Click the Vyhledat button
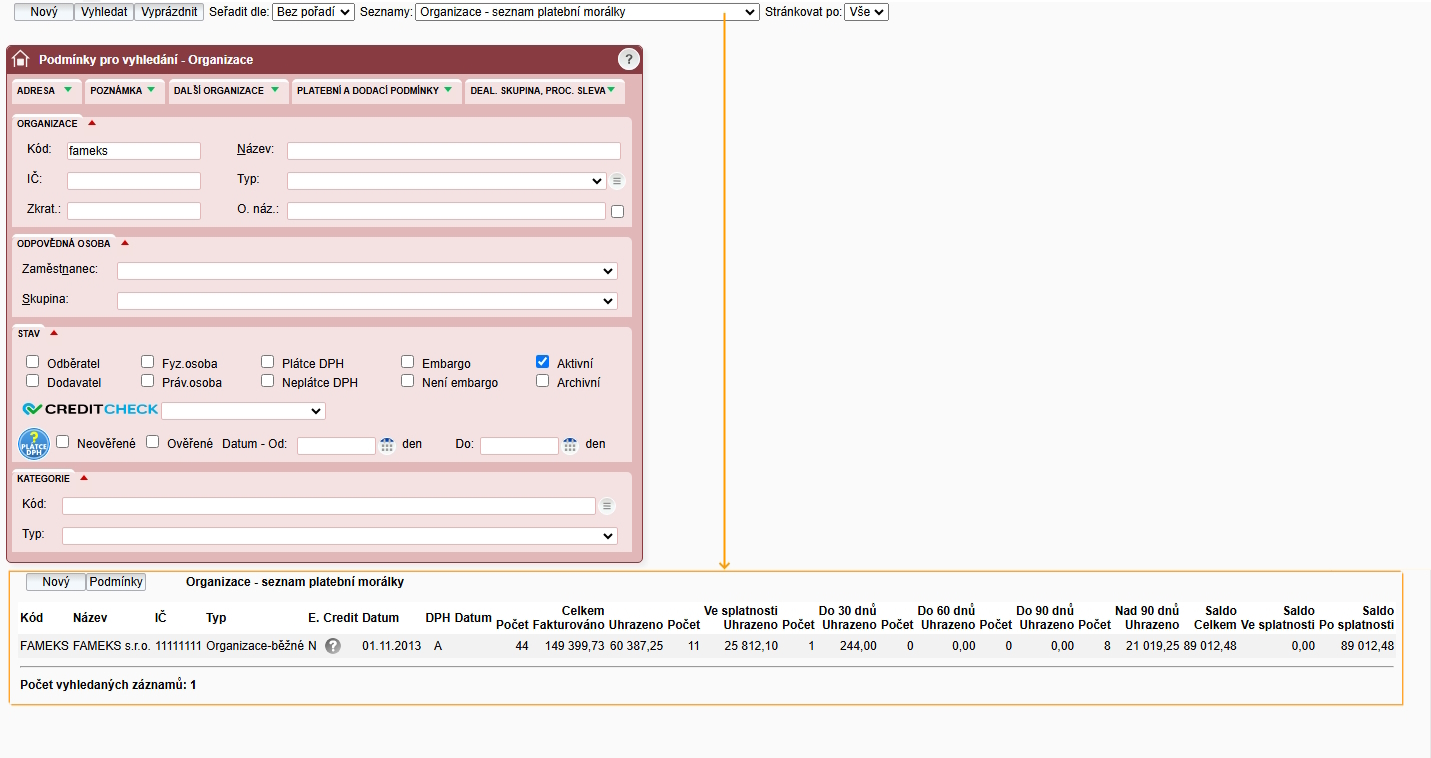The height and width of the screenshot is (758, 1431). [104, 12]
